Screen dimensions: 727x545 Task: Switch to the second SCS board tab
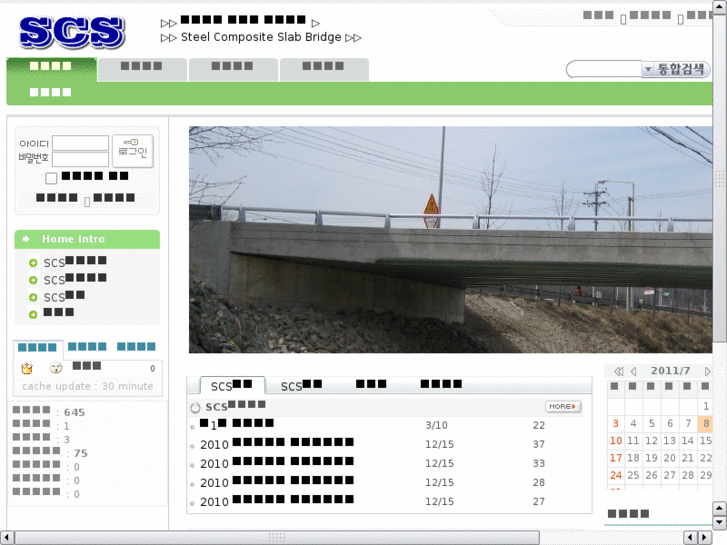(x=301, y=386)
